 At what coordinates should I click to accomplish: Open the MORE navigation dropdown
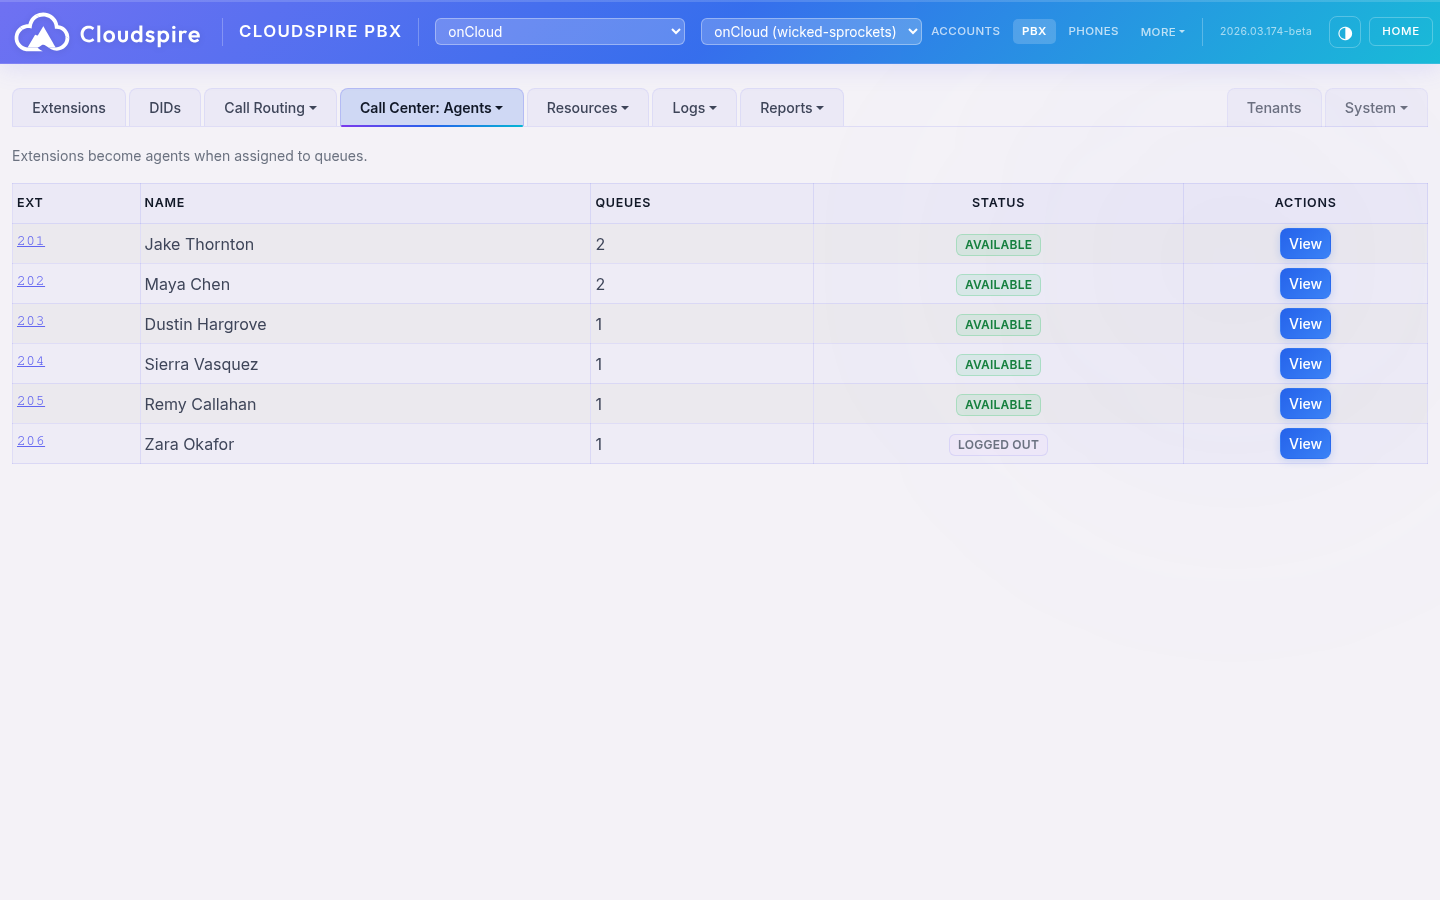[1162, 31]
